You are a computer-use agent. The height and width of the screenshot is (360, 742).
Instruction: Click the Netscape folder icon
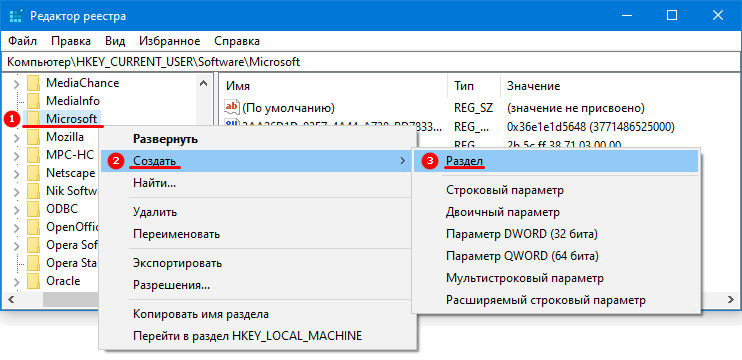(33, 173)
